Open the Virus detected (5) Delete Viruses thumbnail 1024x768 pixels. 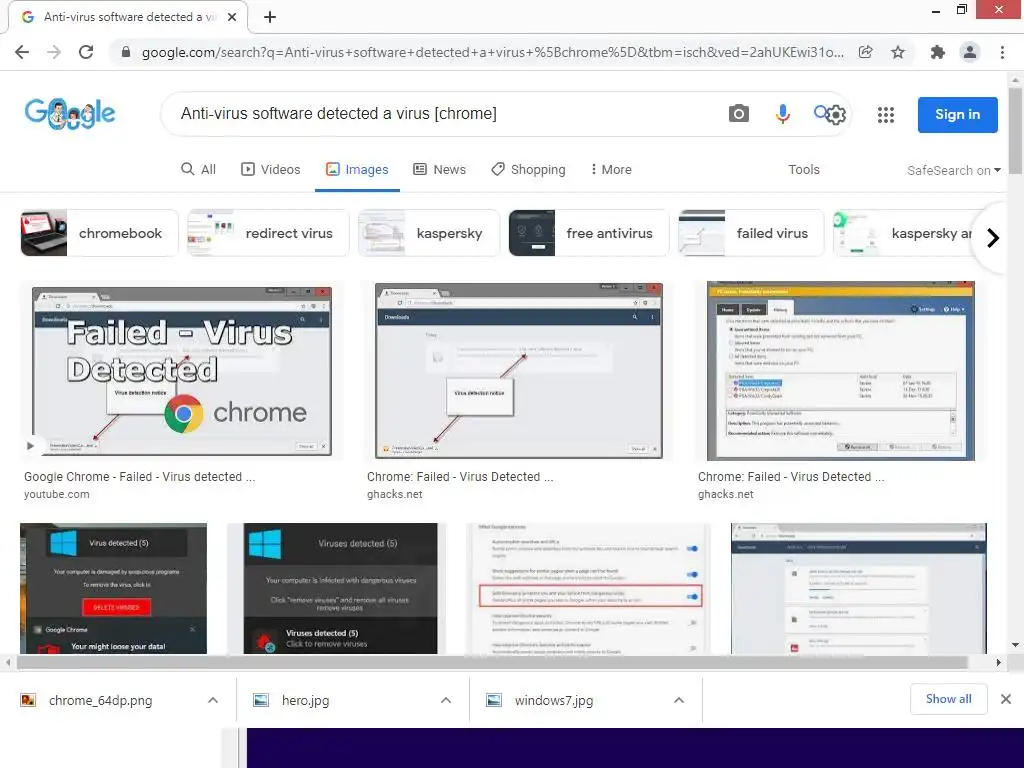click(x=114, y=588)
